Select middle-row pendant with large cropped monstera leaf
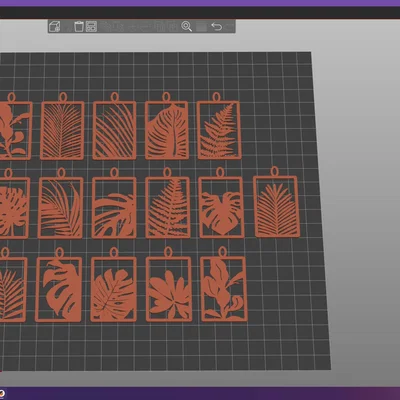Screen dimensions: 400x400 (114, 203)
